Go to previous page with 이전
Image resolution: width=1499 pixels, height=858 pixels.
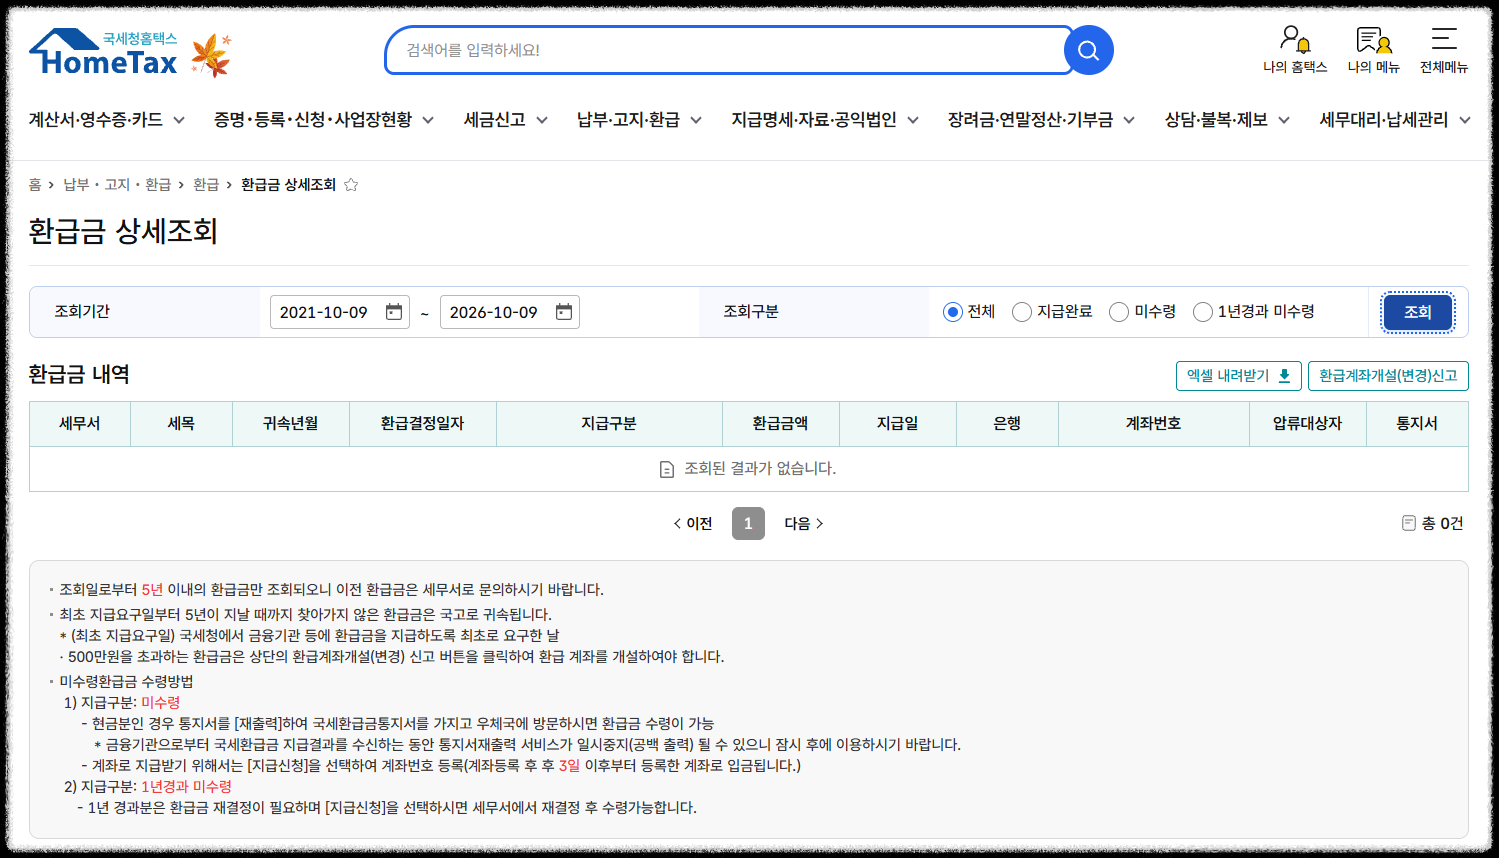693,524
